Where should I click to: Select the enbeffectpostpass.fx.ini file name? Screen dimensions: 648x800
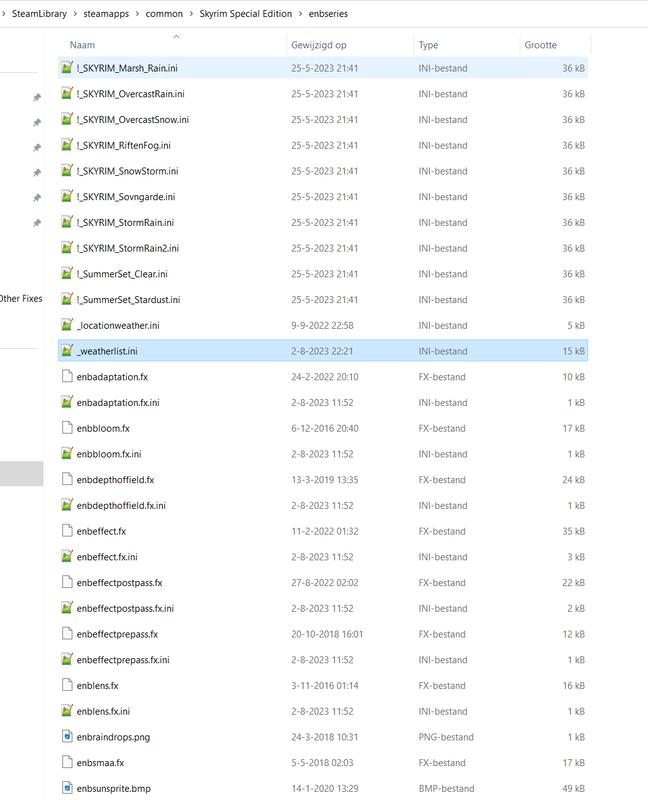(125, 608)
